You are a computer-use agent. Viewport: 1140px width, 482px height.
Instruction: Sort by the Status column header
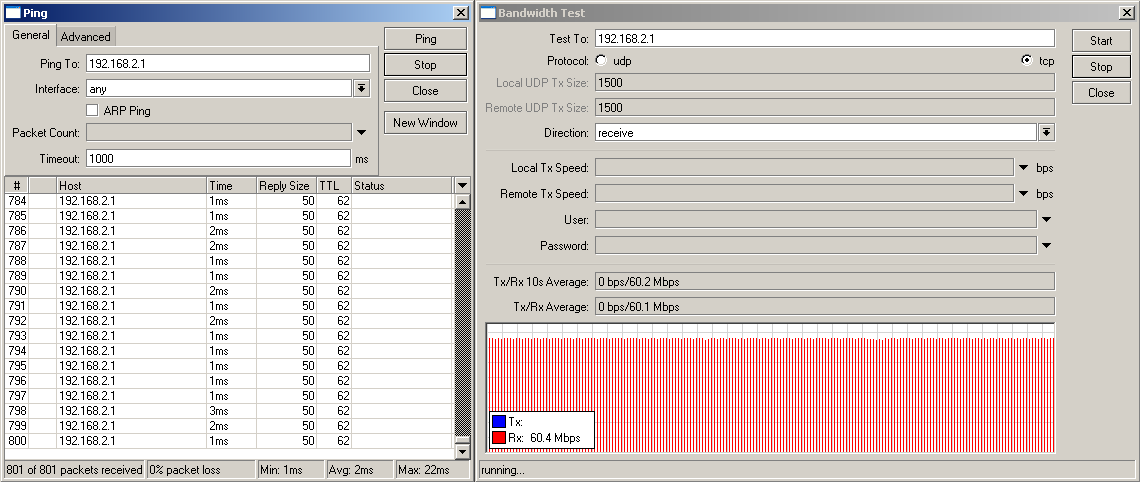click(x=402, y=185)
